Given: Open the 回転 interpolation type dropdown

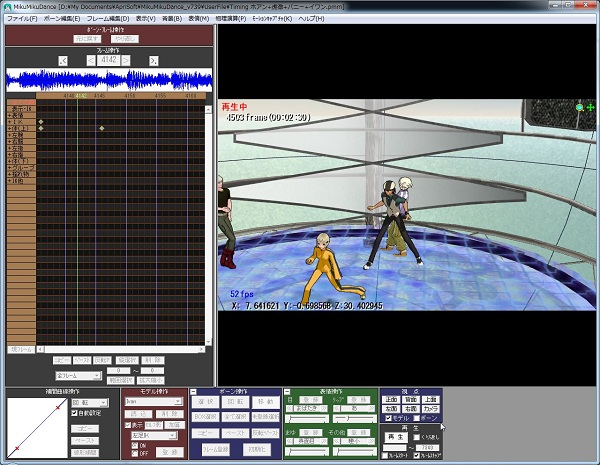Looking at the screenshot, I should point(90,403).
